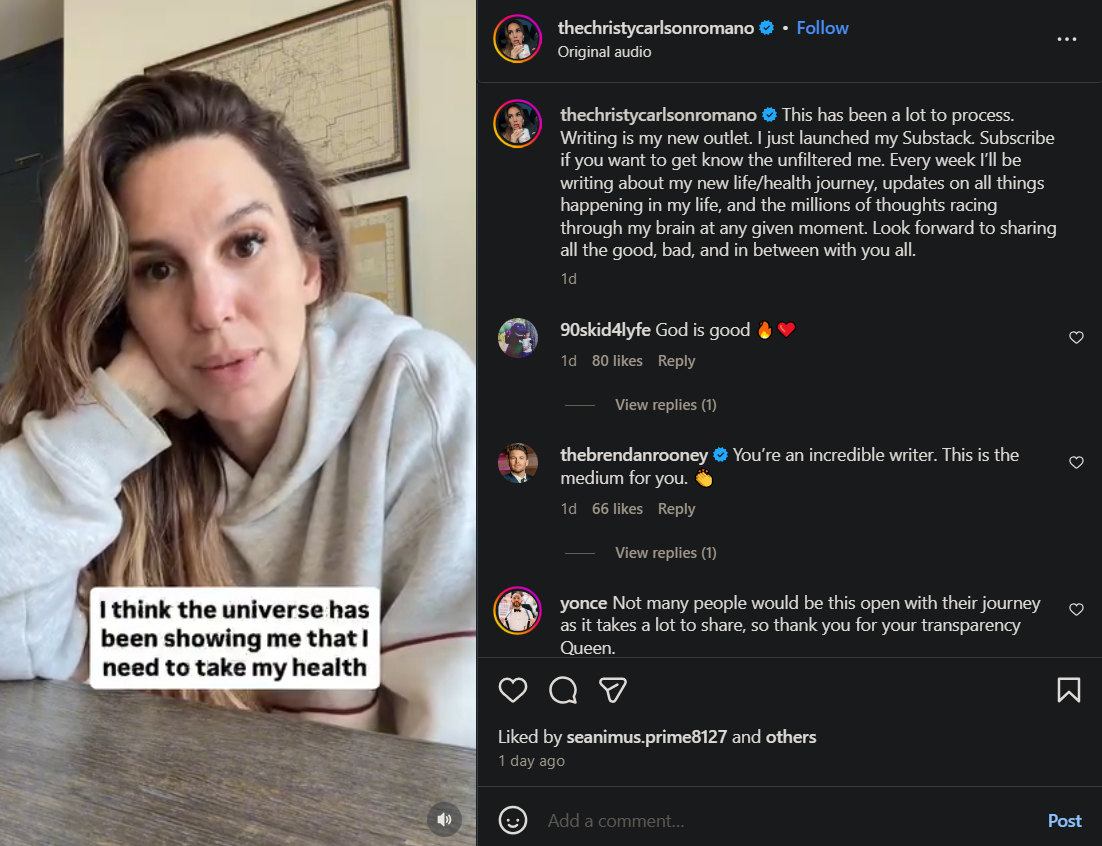Expand replies under thebrendanrooney's comment
This screenshot has width=1102, height=846.
click(x=665, y=553)
